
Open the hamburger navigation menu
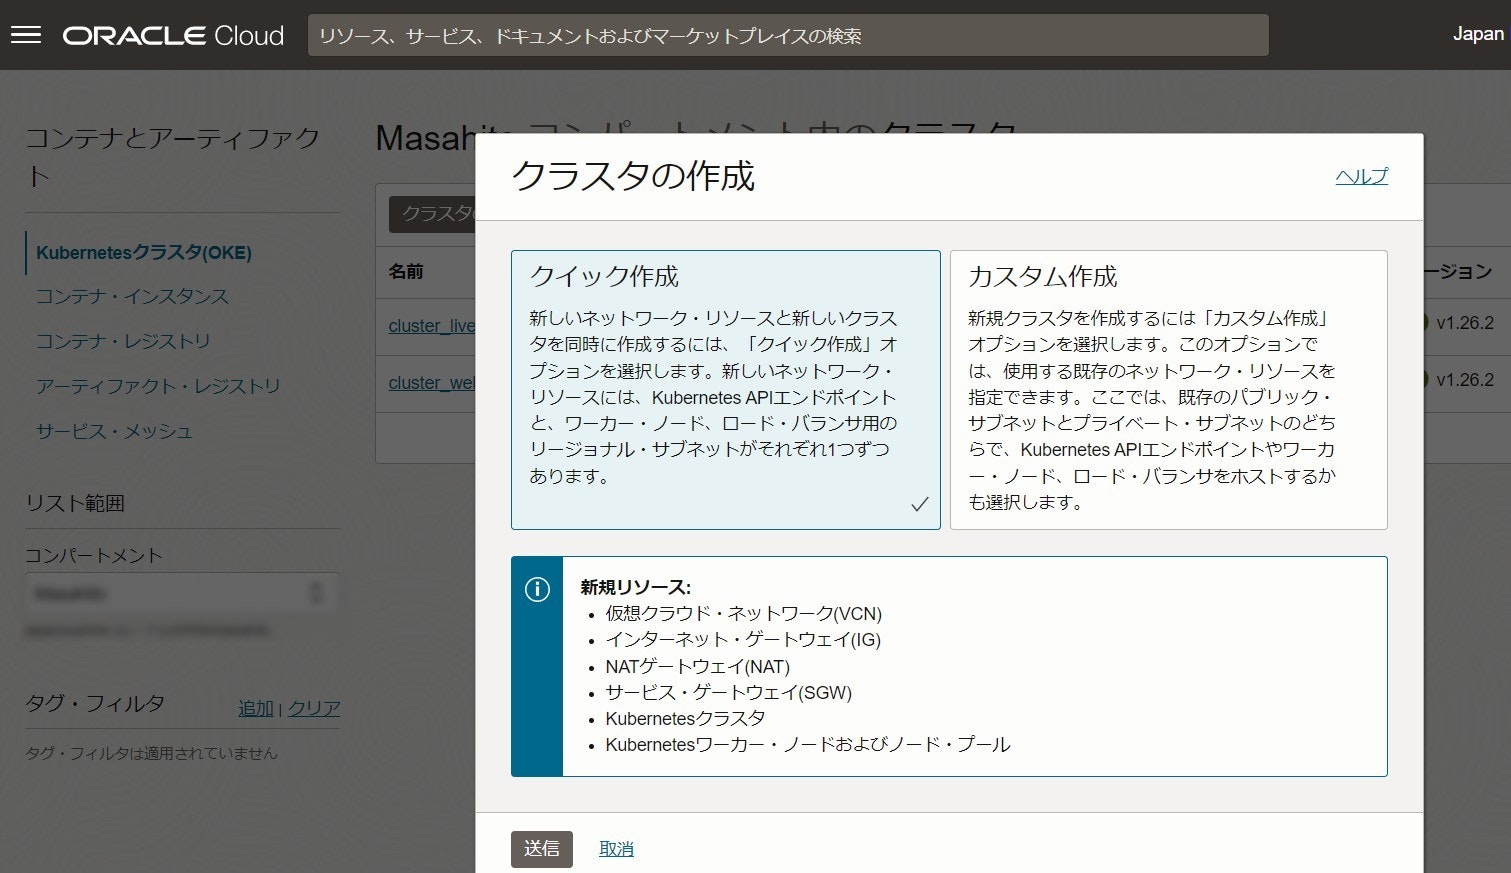point(26,35)
